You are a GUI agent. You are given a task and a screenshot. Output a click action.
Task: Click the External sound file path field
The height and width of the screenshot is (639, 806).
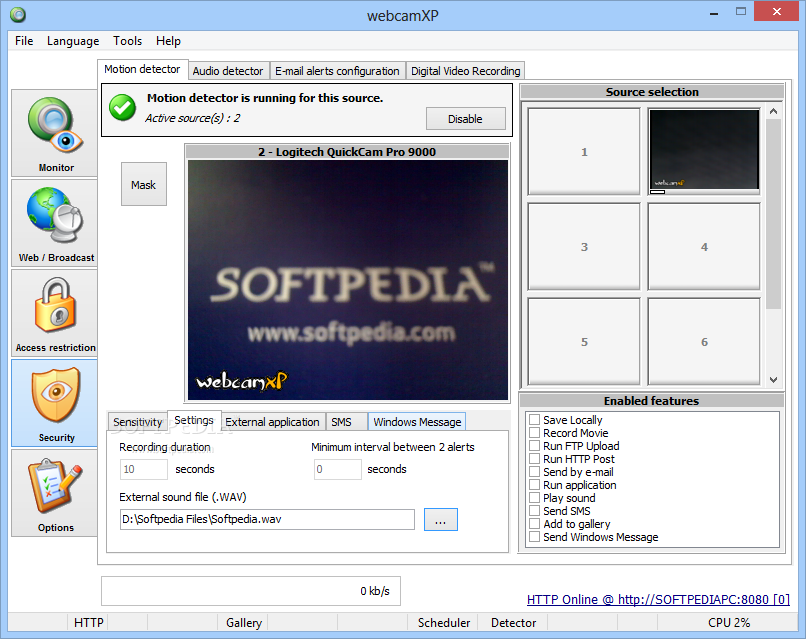coord(267,519)
